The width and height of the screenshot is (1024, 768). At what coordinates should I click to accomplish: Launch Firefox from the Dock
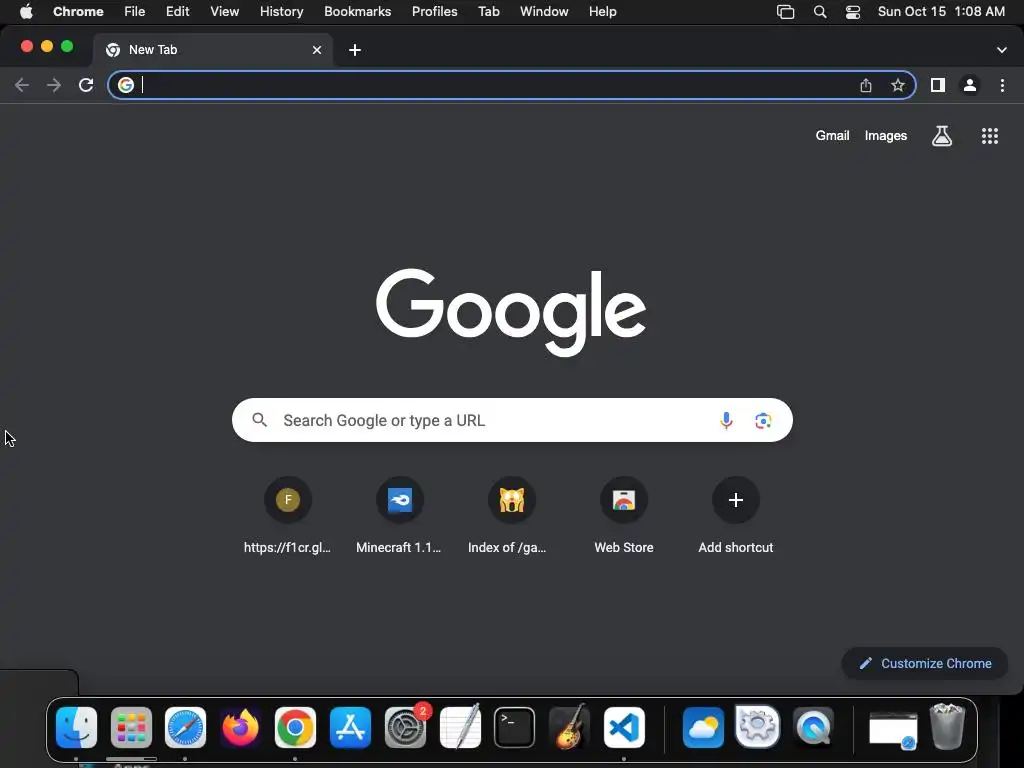240,727
